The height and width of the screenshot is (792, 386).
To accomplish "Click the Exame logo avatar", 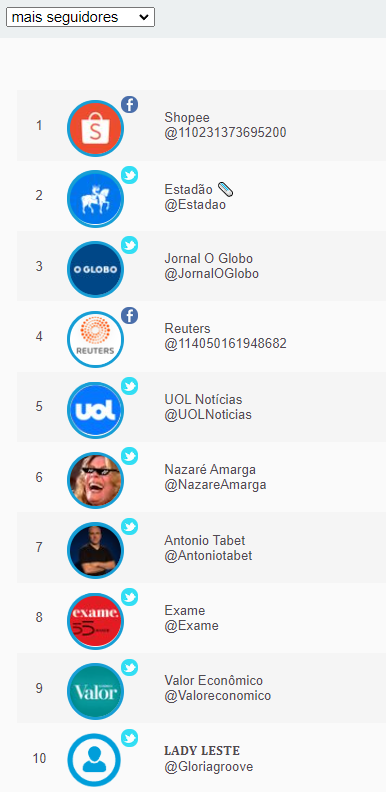I will (95, 621).
